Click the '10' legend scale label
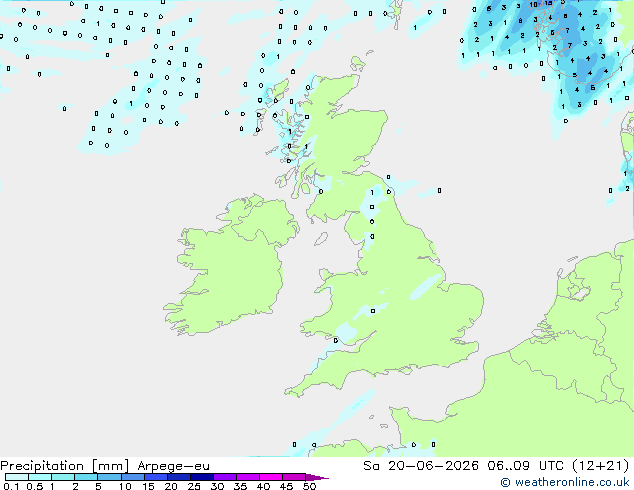Screen dimensions: 634x490 coord(125,486)
